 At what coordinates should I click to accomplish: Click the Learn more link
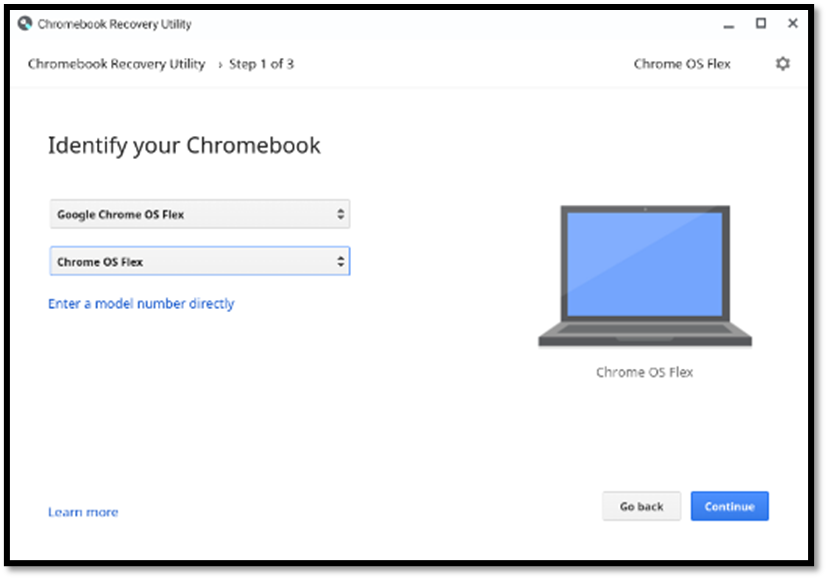point(83,511)
